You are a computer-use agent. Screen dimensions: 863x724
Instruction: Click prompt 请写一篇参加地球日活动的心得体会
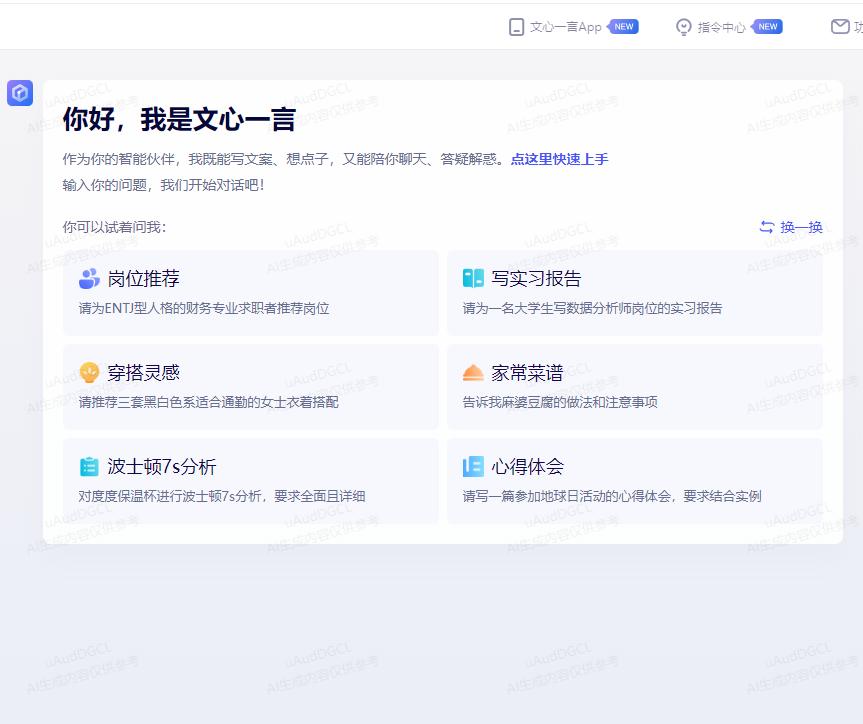click(x=611, y=496)
